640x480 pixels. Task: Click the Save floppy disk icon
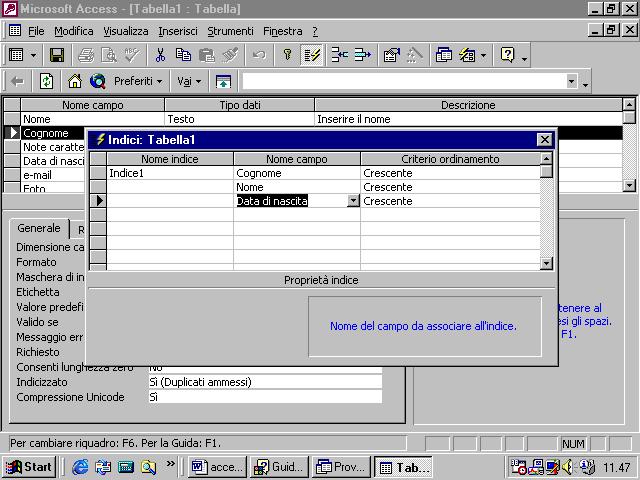click(x=57, y=55)
